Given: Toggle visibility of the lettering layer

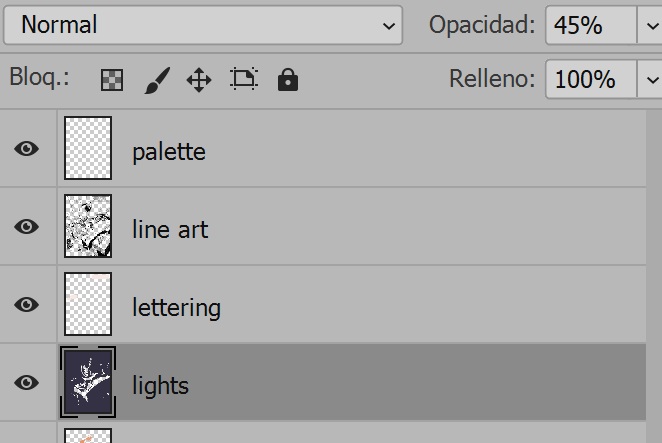Looking at the screenshot, I should coord(27,305).
